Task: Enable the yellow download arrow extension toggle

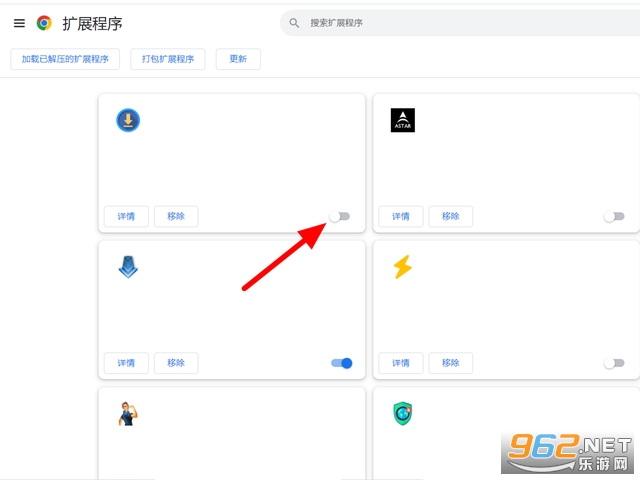Action: pyautogui.click(x=340, y=216)
